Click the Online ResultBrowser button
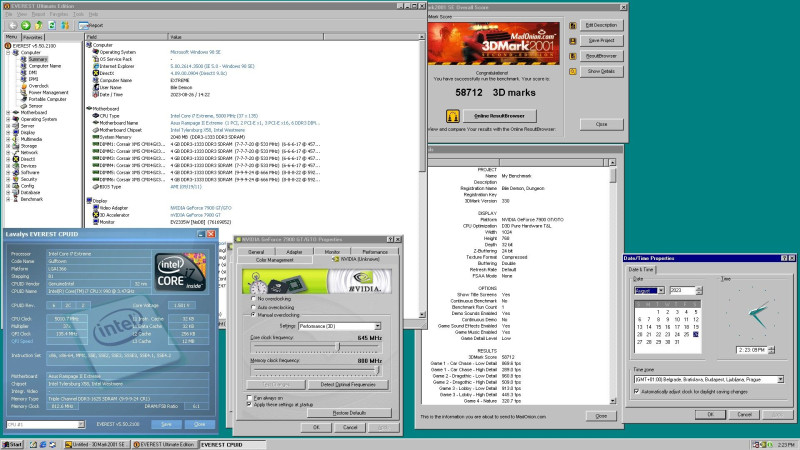The image size is (800, 450). [x=500, y=116]
